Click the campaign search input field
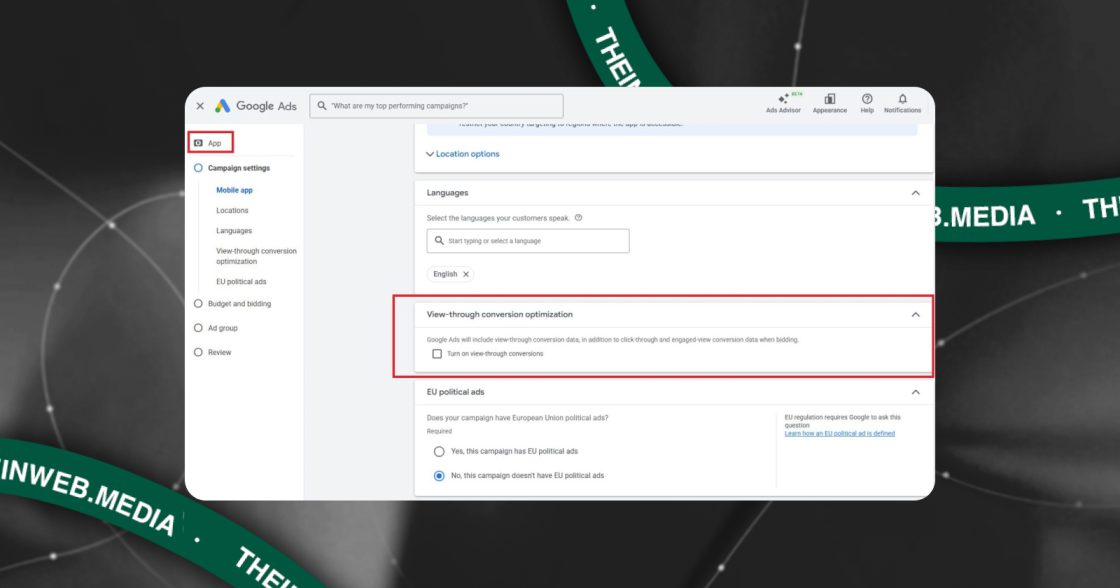This screenshot has width=1120, height=588. [x=437, y=105]
